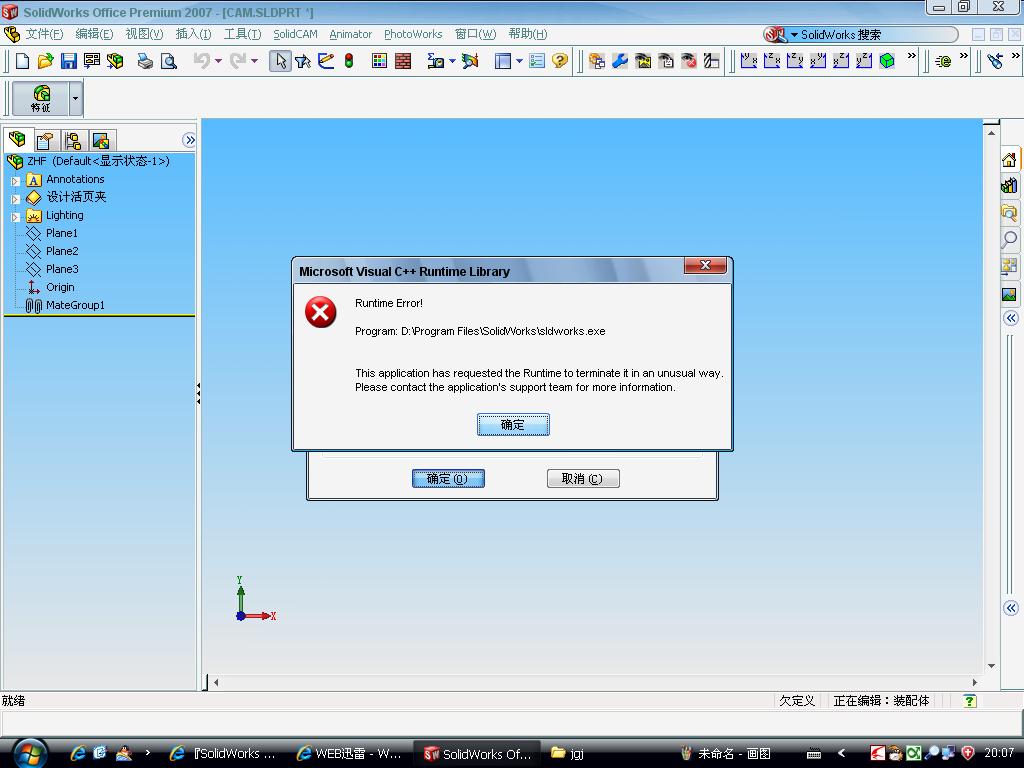Open the 文件(F) menu

(44, 34)
